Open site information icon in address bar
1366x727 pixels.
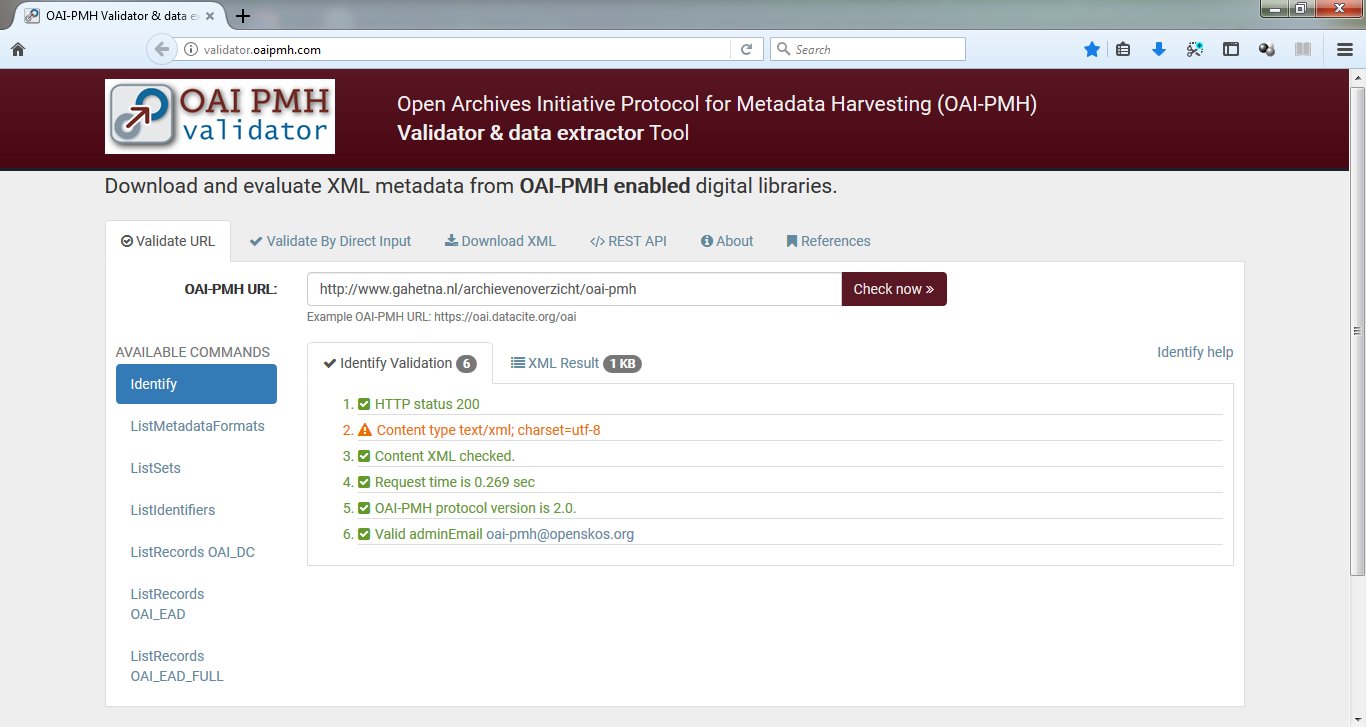(x=190, y=49)
